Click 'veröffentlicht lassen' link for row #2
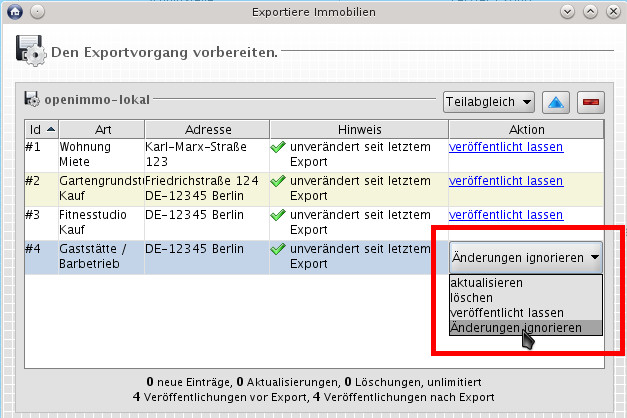 click(506, 181)
